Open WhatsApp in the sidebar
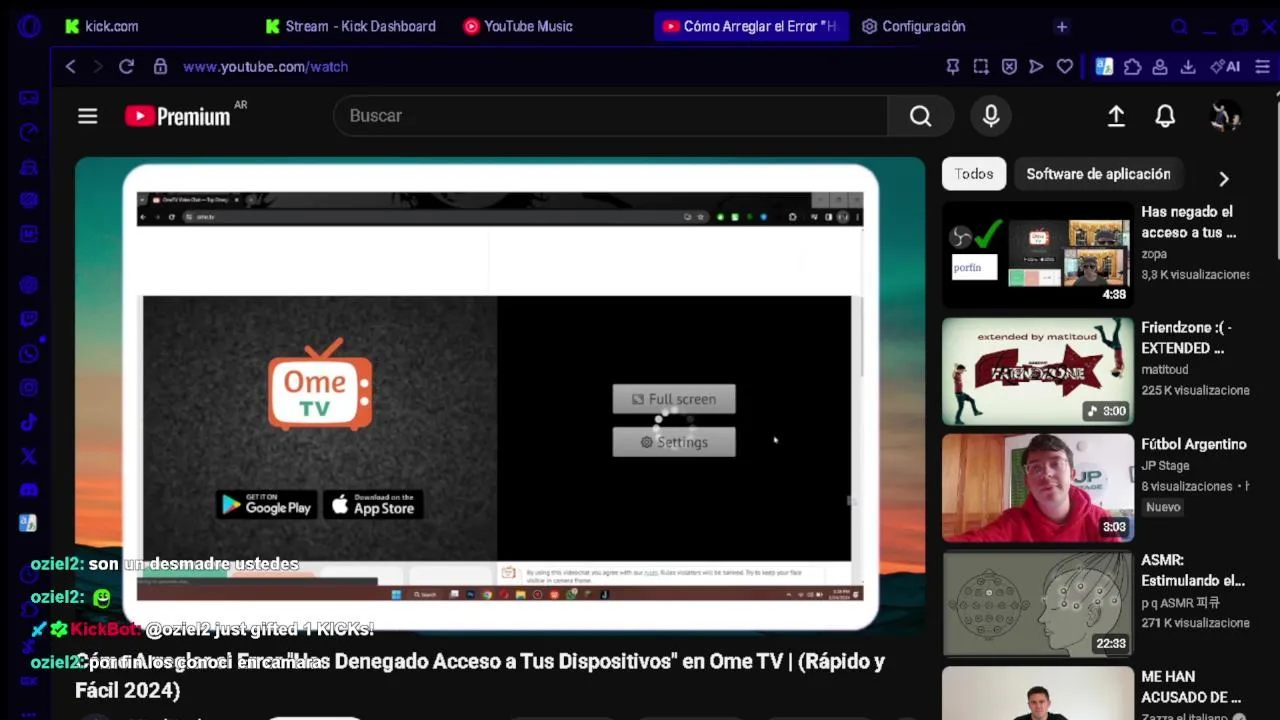The image size is (1280, 720). [x=29, y=353]
